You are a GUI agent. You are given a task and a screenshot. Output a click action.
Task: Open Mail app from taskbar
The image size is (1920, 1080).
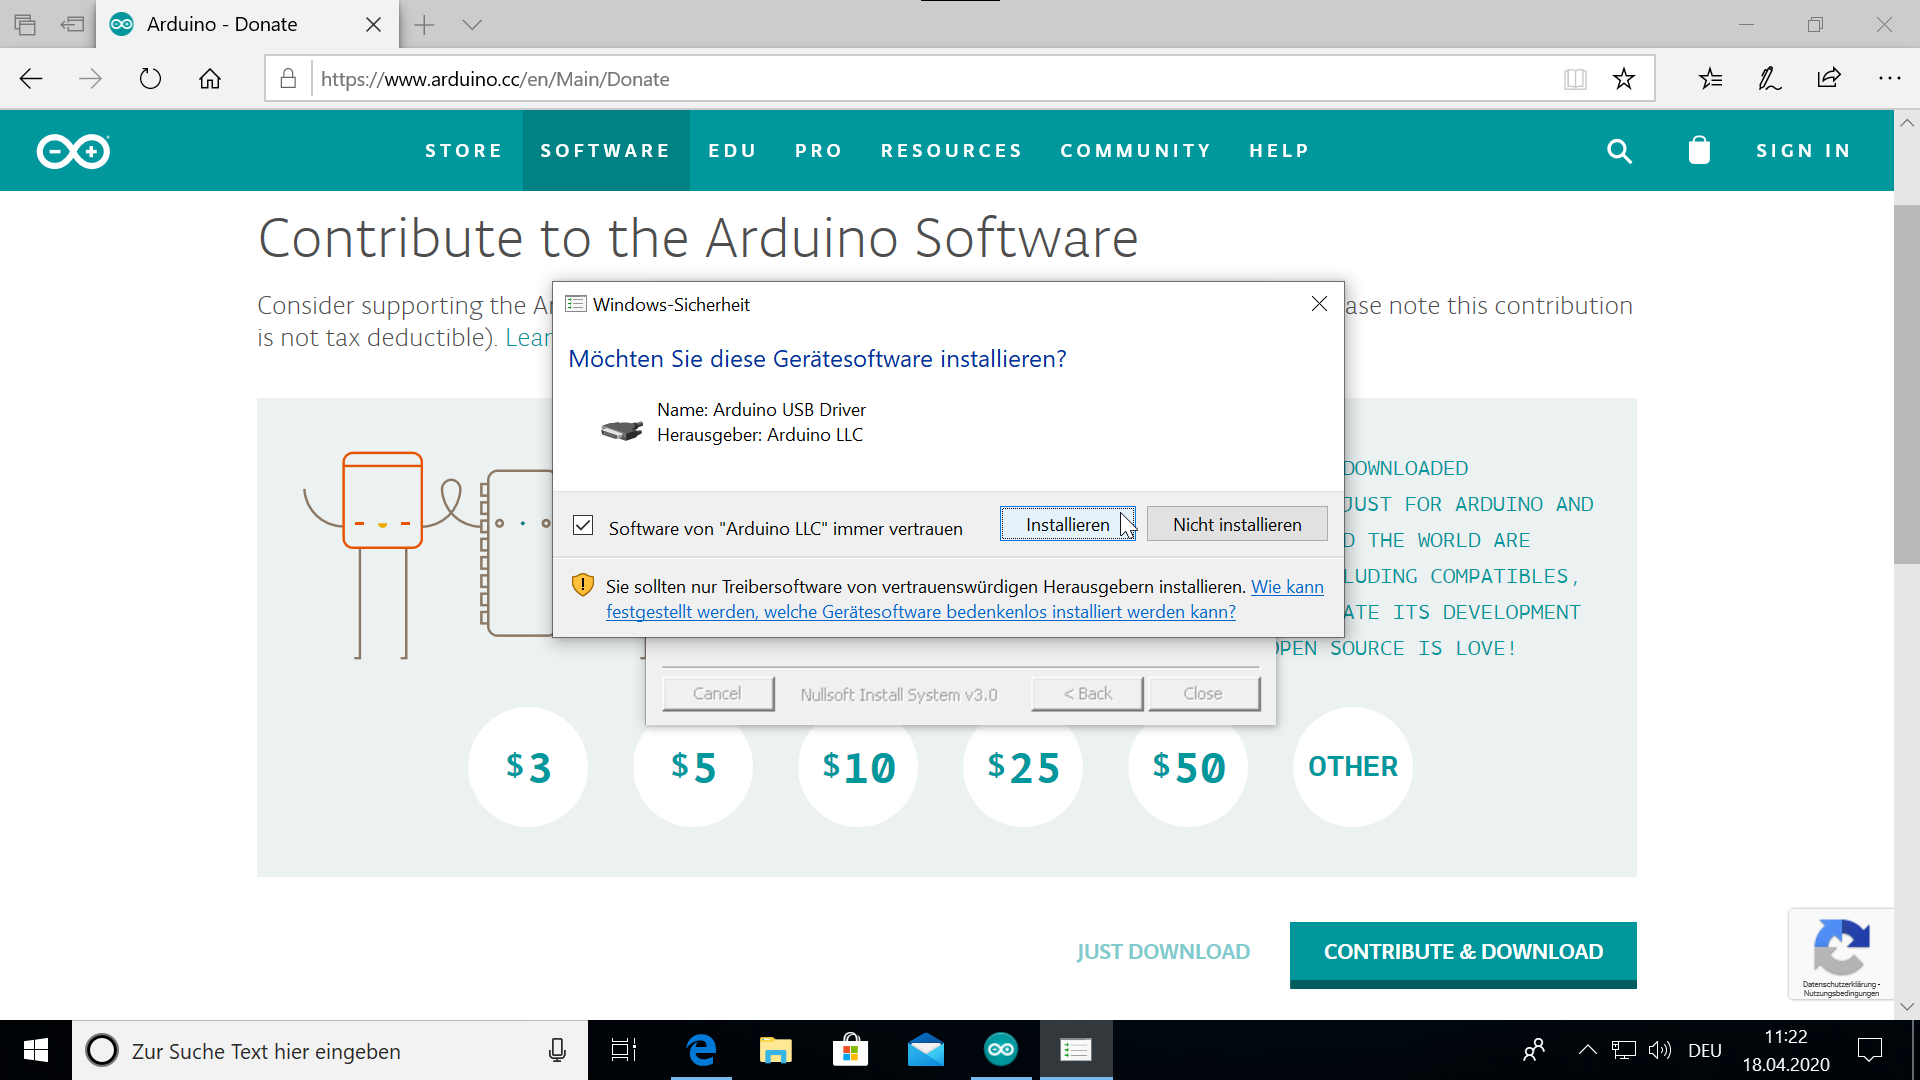click(x=925, y=1050)
